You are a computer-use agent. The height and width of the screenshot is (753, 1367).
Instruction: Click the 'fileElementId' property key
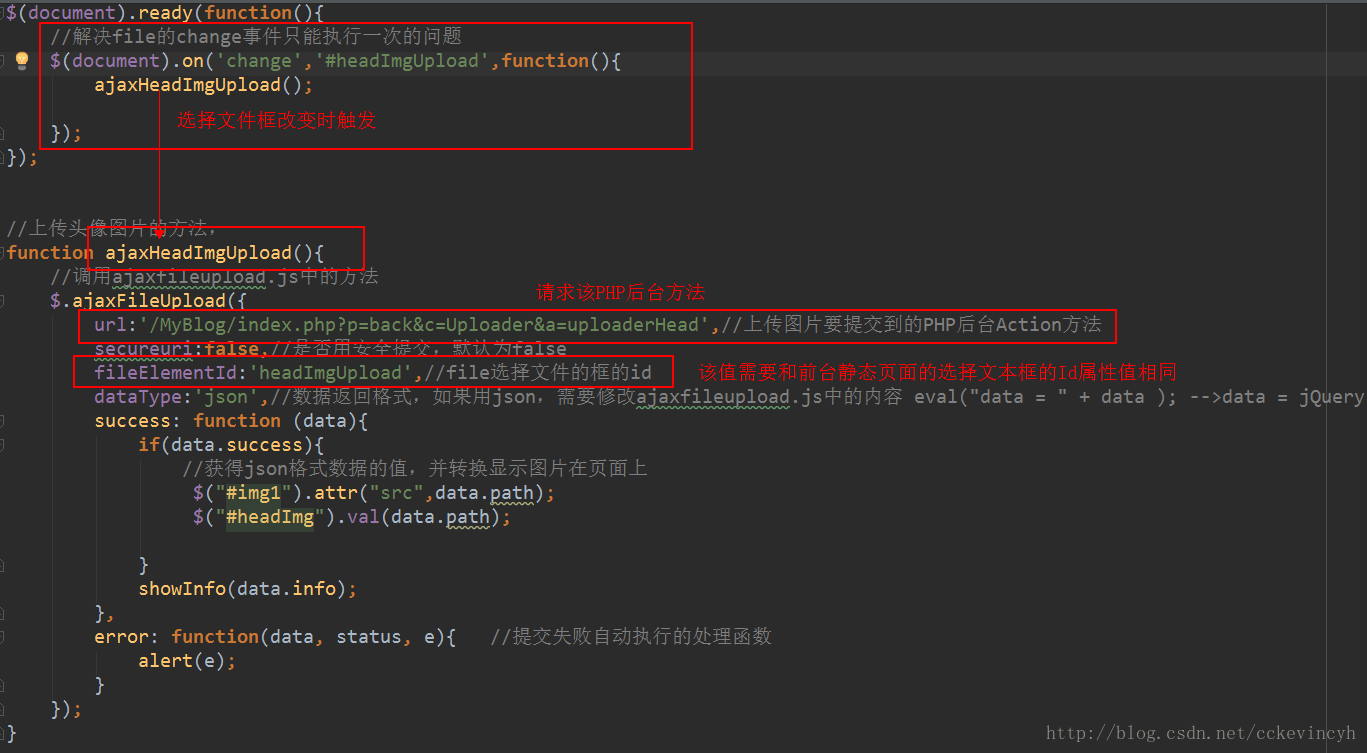(x=166, y=373)
